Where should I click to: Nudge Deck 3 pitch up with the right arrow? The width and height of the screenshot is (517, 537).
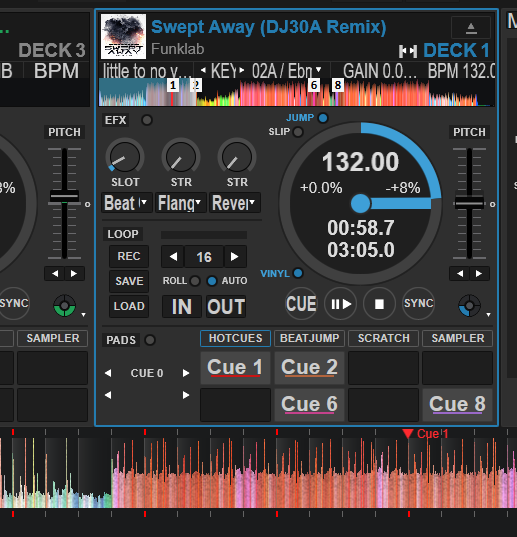click(74, 274)
